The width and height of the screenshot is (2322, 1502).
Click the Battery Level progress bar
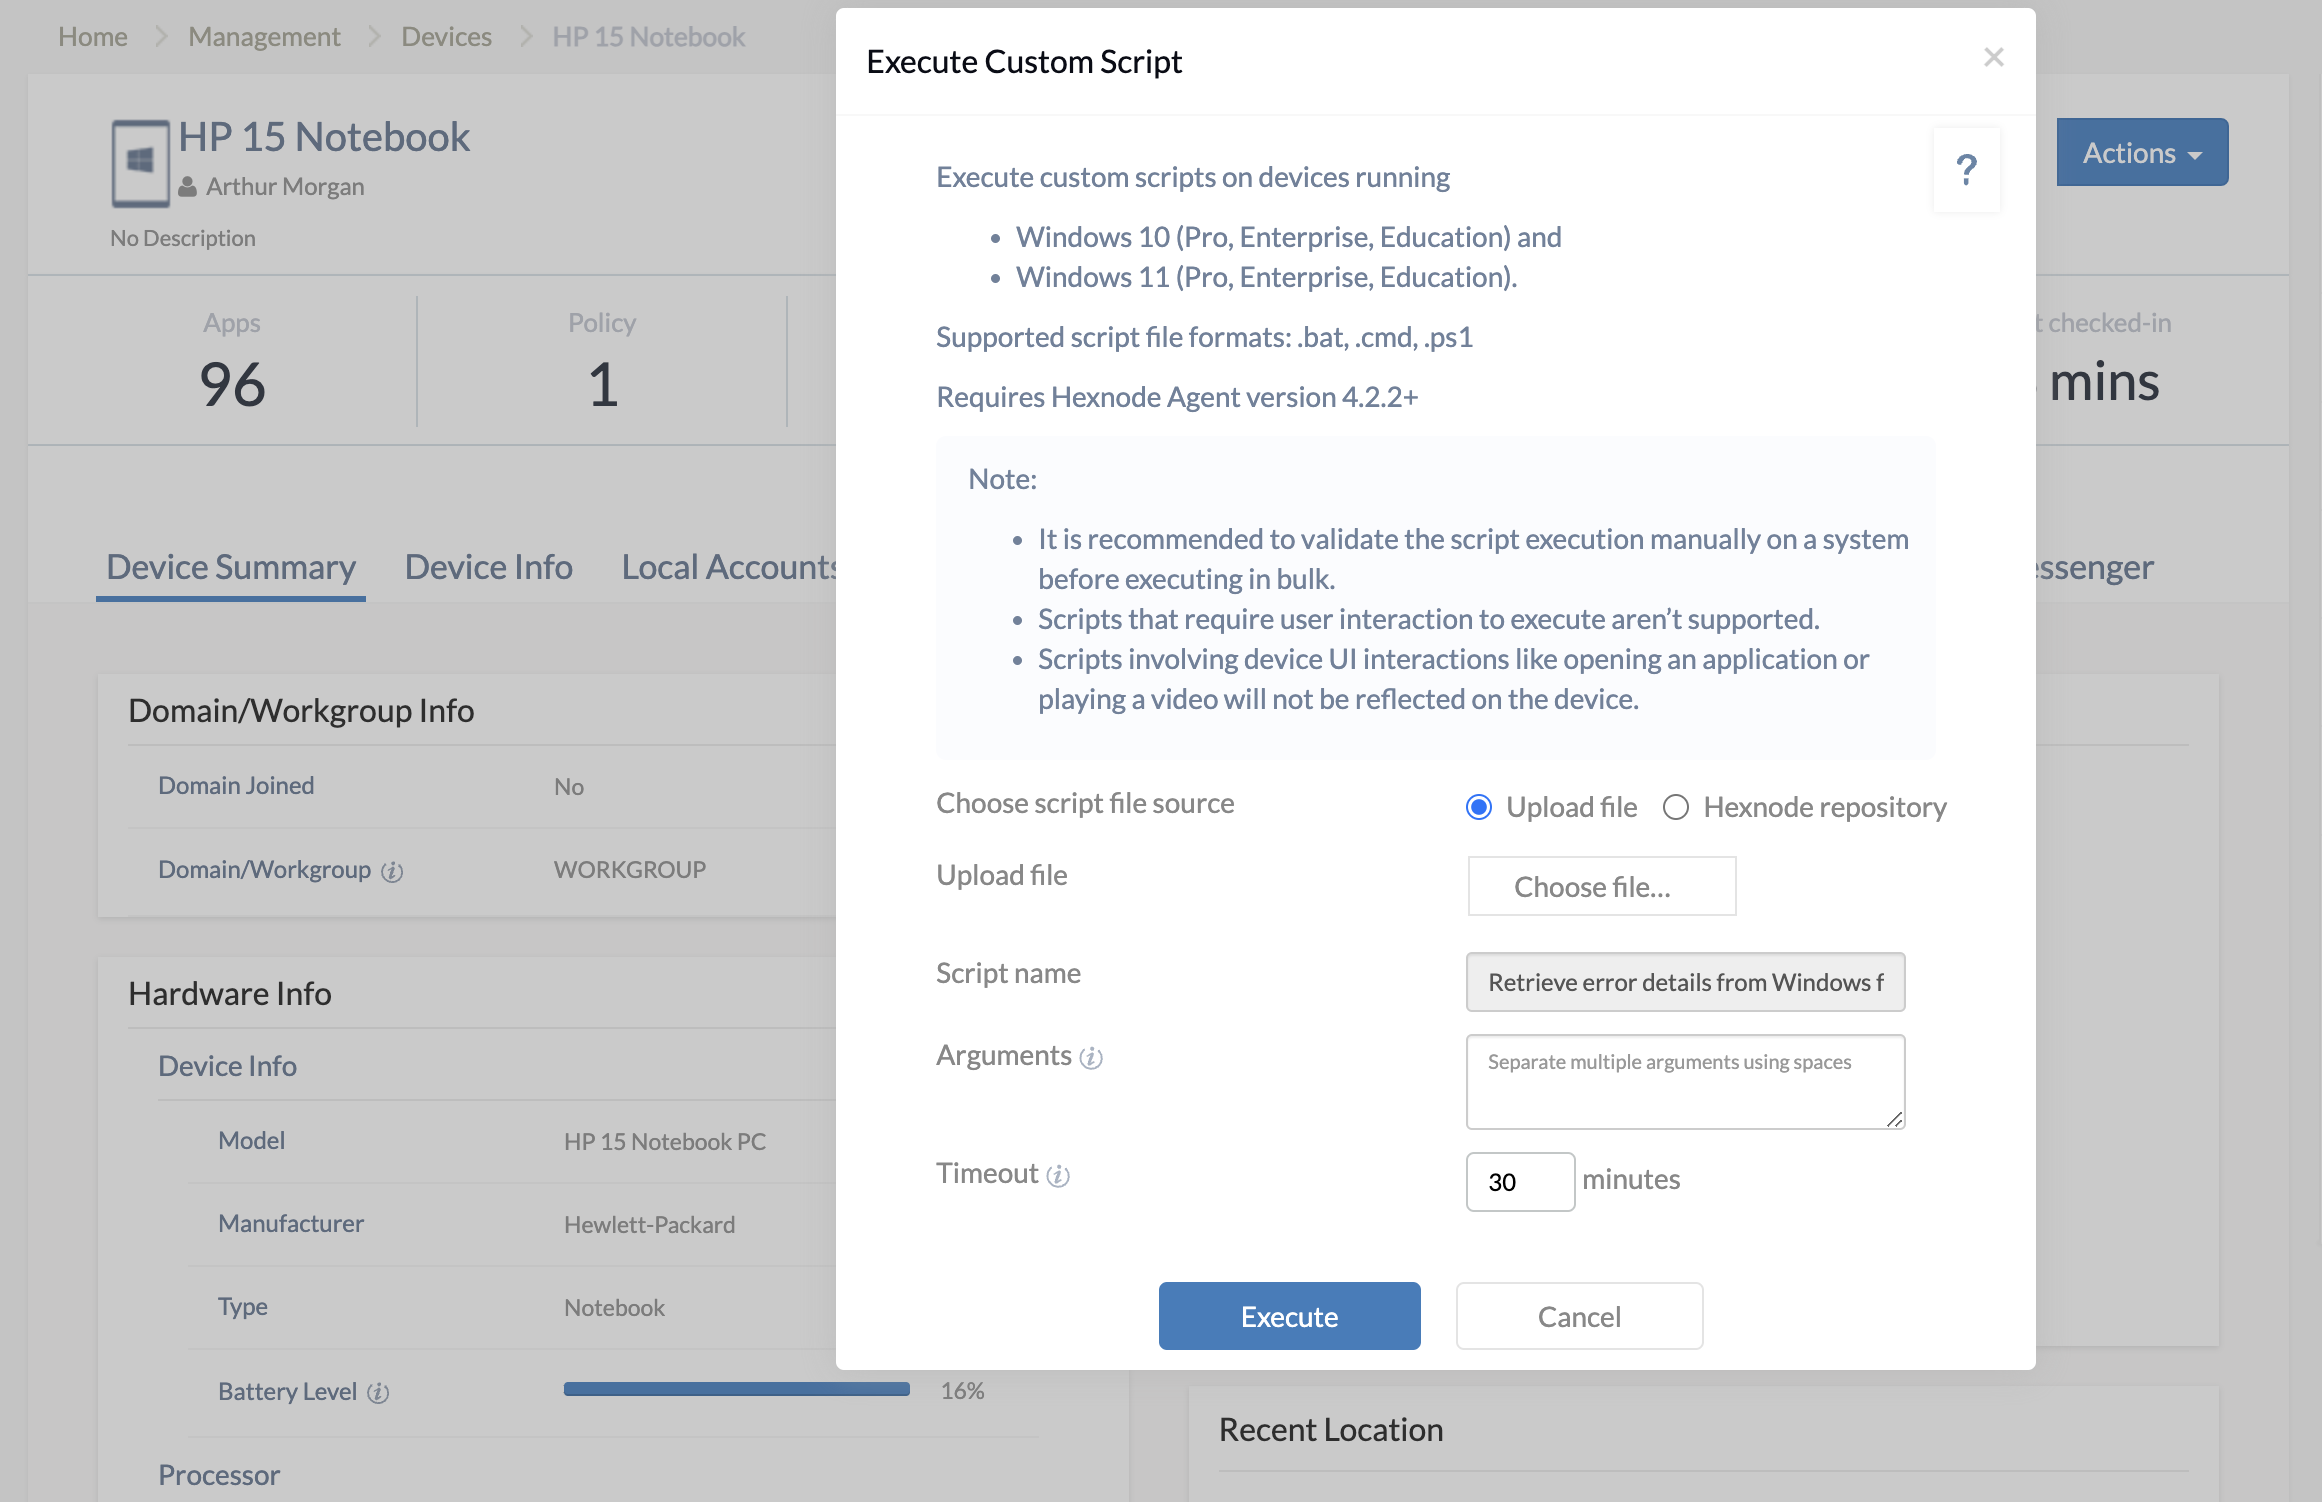(x=736, y=1389)
